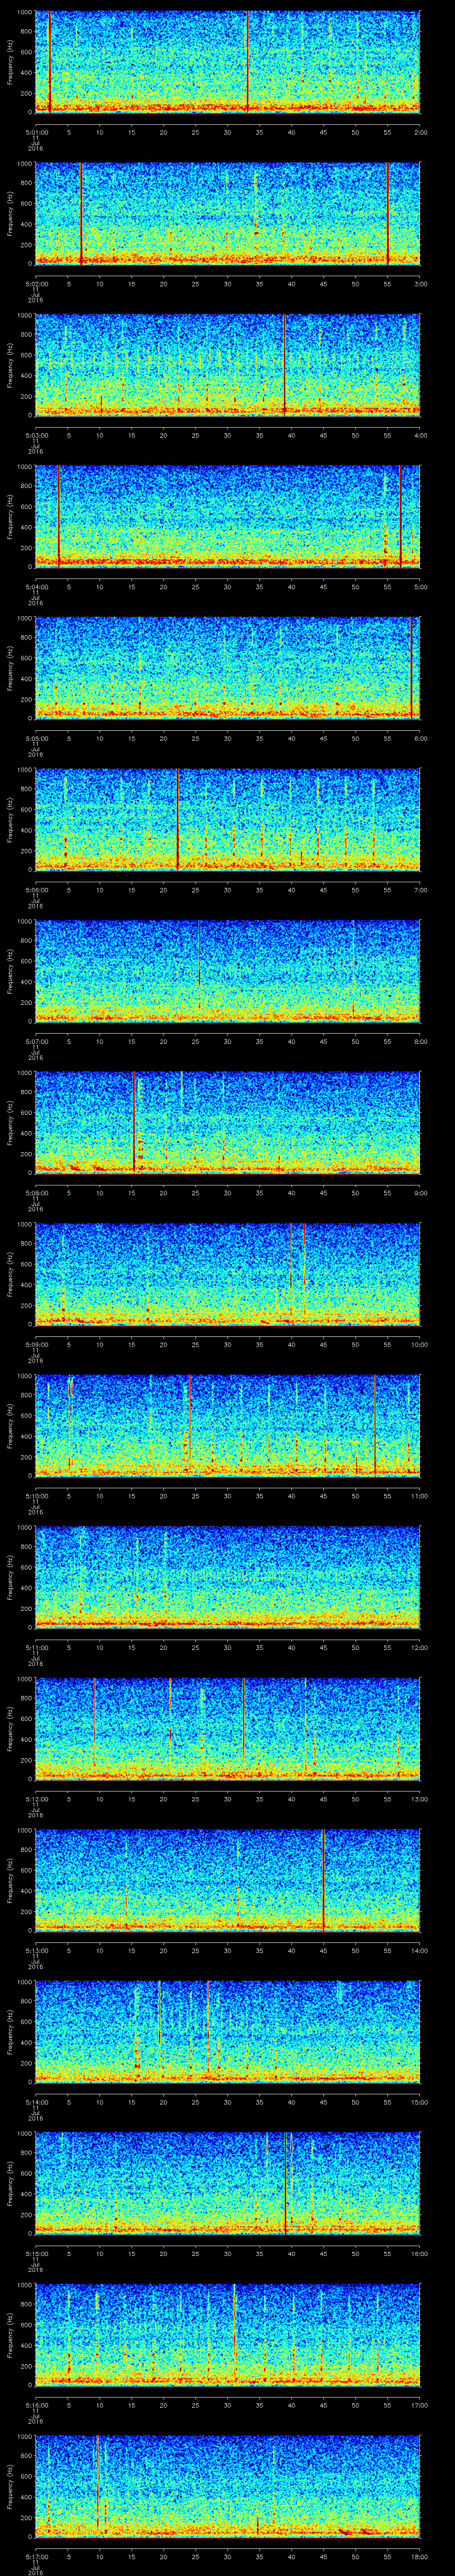This screenshot has height=2576, width=455.
Task: Pick the spectrogram panel starting at 5:04:00
Action: [228, 517]
